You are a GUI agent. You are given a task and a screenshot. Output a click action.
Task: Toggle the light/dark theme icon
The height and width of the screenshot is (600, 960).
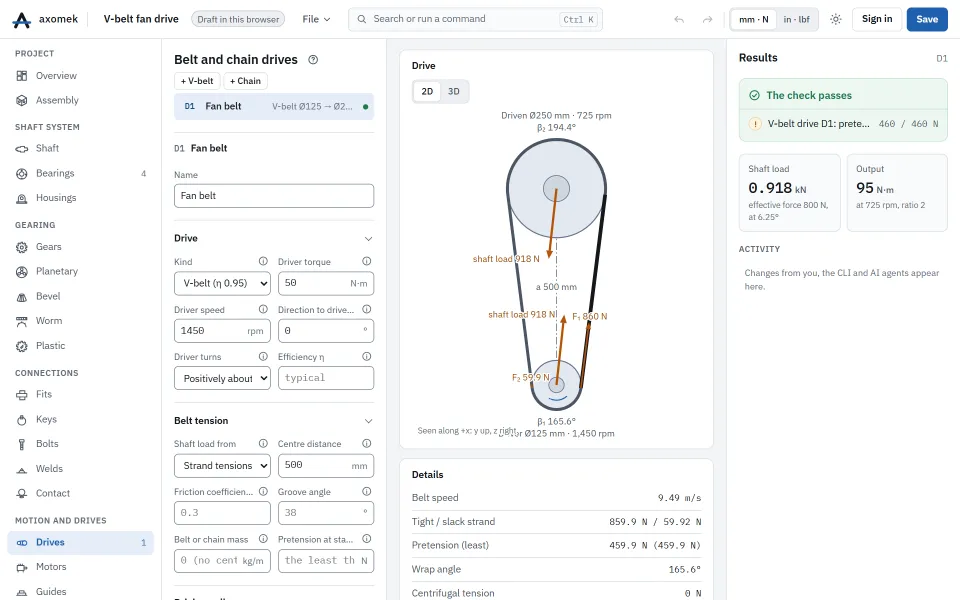pyautogui.click(x=836, y=20)
